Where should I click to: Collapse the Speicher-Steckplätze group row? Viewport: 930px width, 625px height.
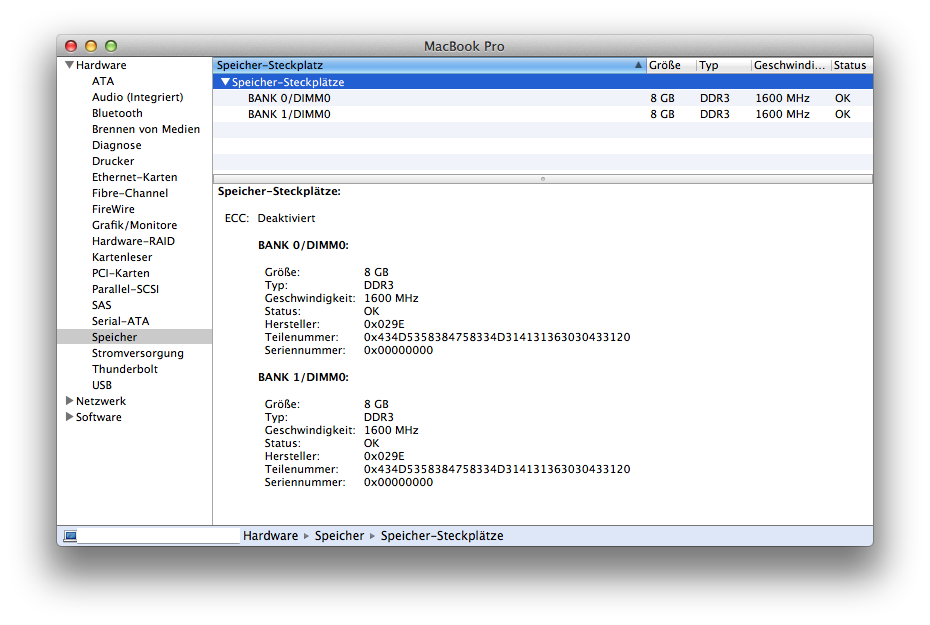[225, 82]
